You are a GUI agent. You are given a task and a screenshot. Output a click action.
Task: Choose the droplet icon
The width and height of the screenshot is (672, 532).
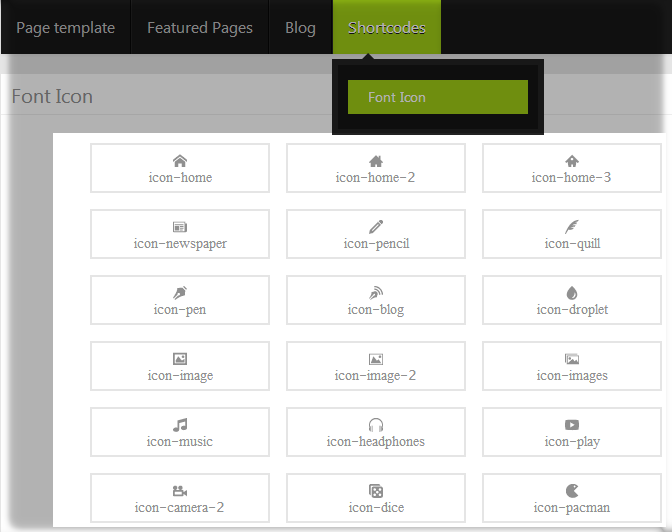point(572,293)
